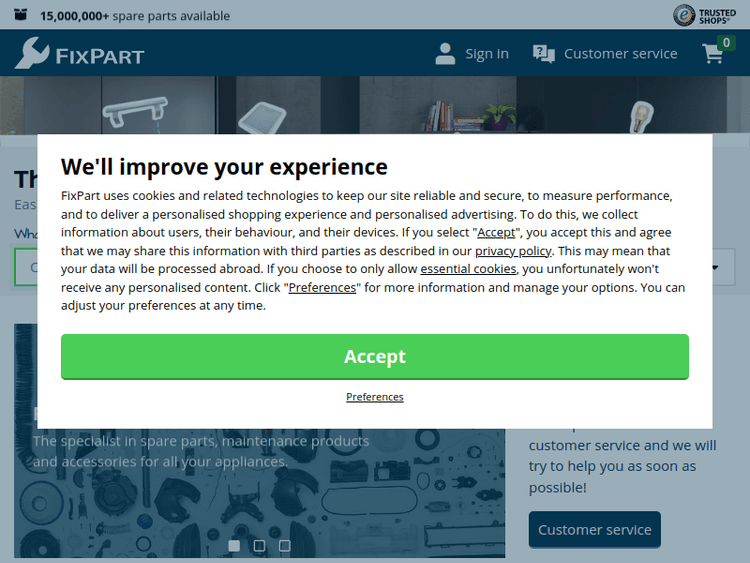The image size is (750, 563).
Task: Select the second carousel slide dot
Action: pos(259,546)
